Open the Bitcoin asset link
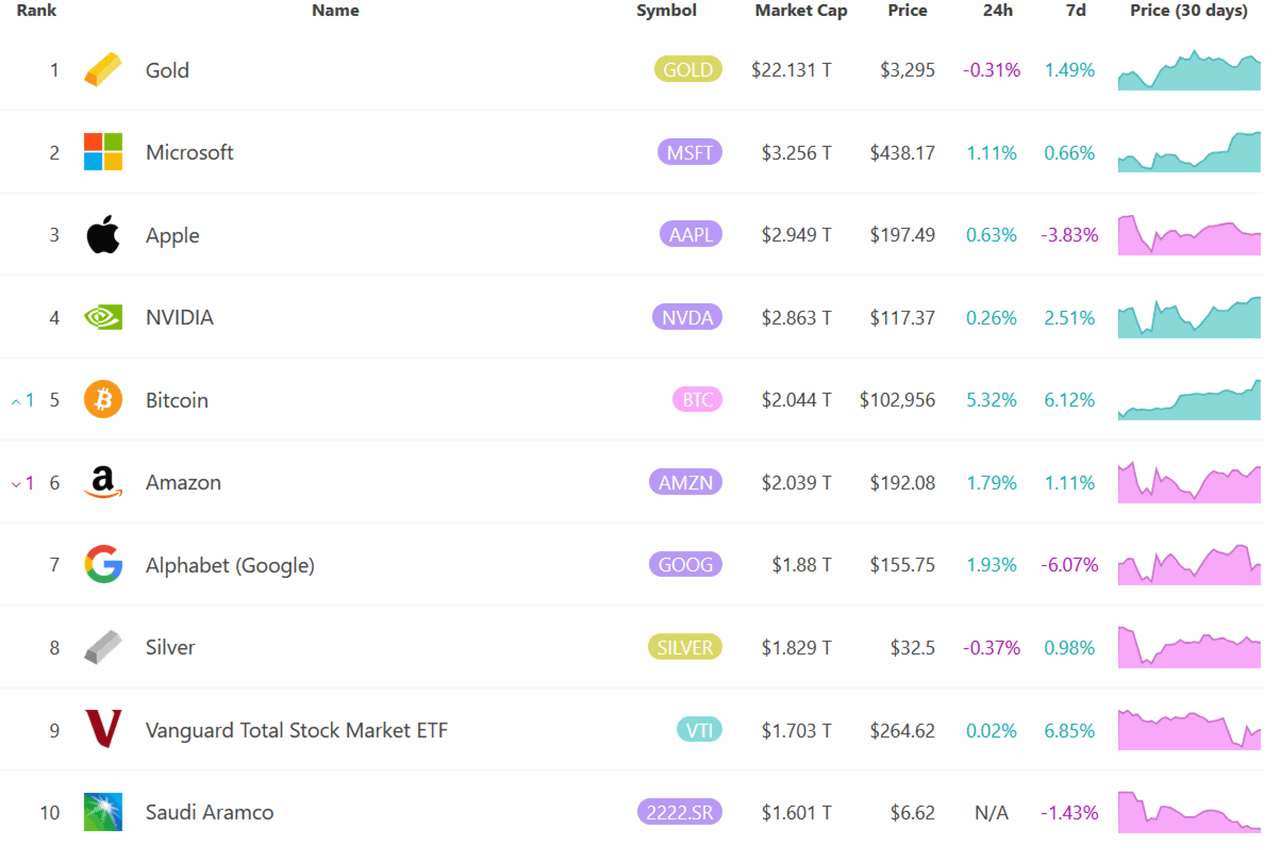 pyautogui.click(x=177, y=400)
